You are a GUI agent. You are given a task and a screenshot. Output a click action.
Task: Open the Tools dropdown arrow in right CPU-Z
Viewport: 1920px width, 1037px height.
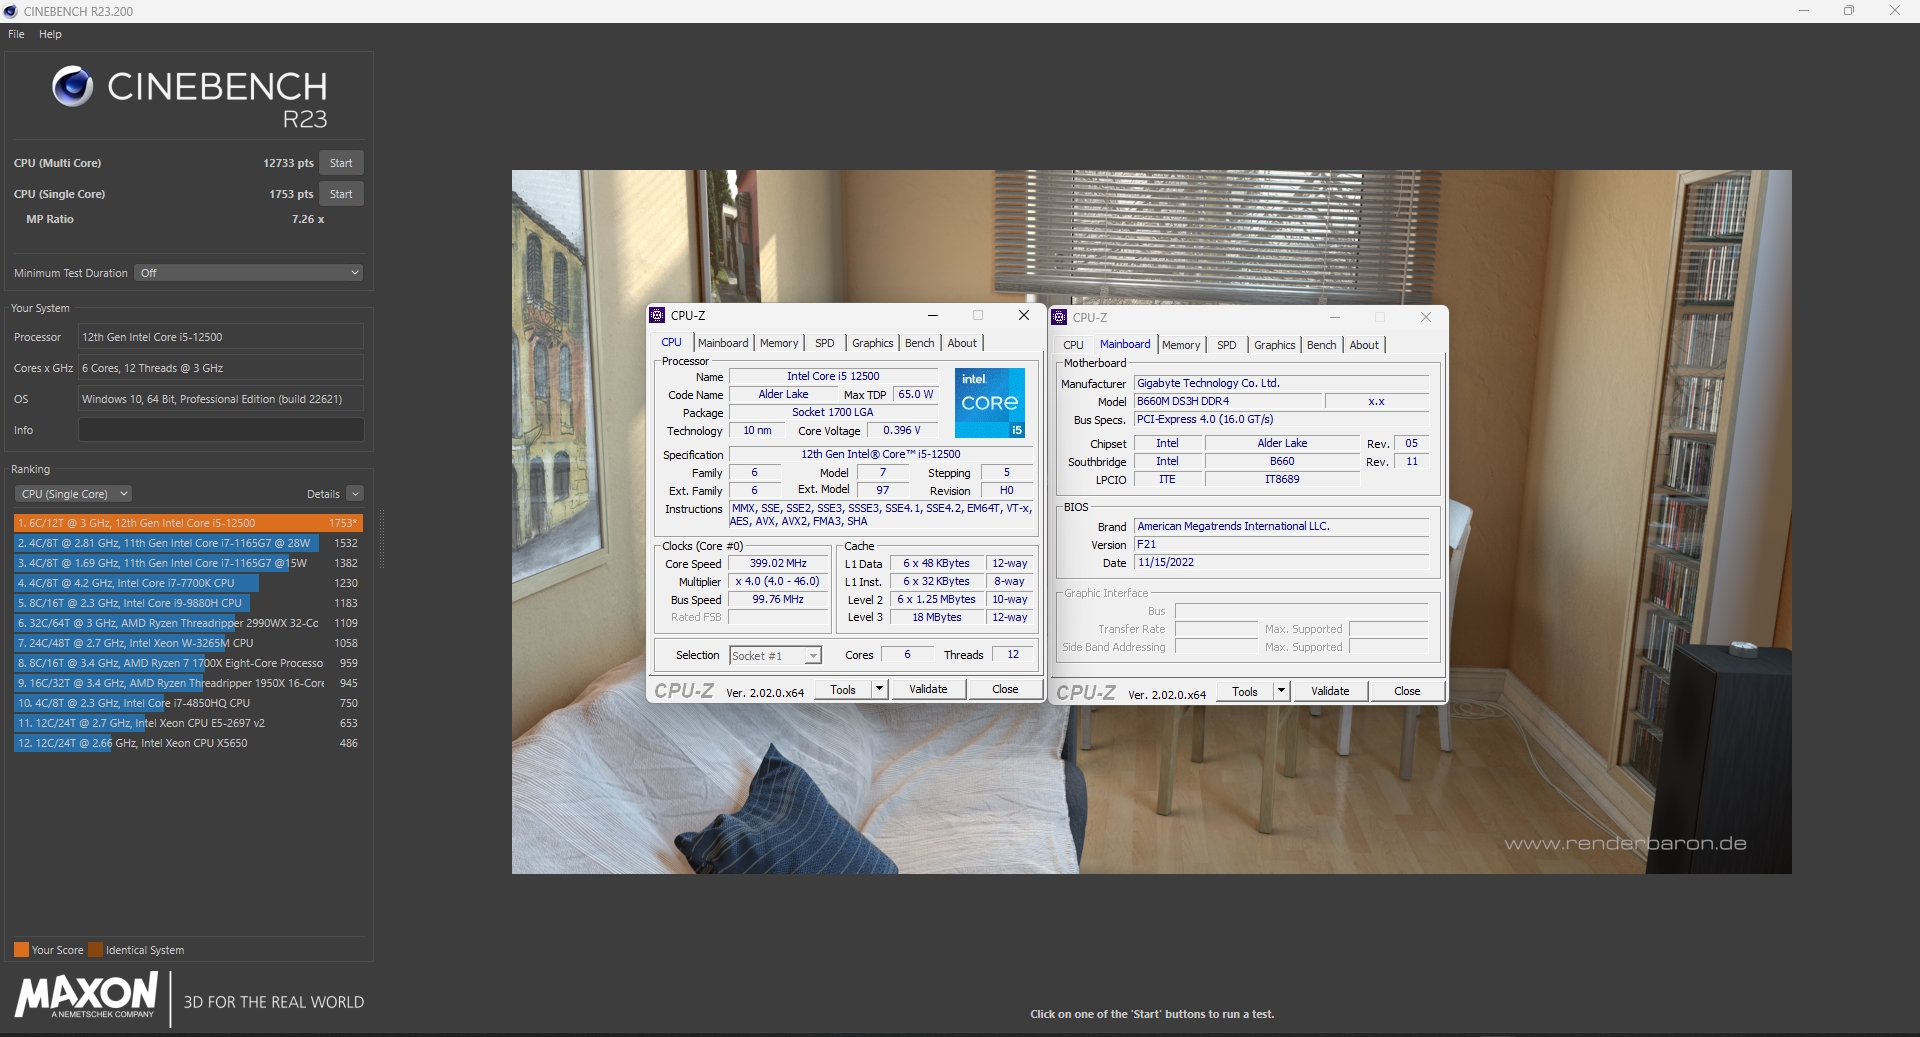1281,691
